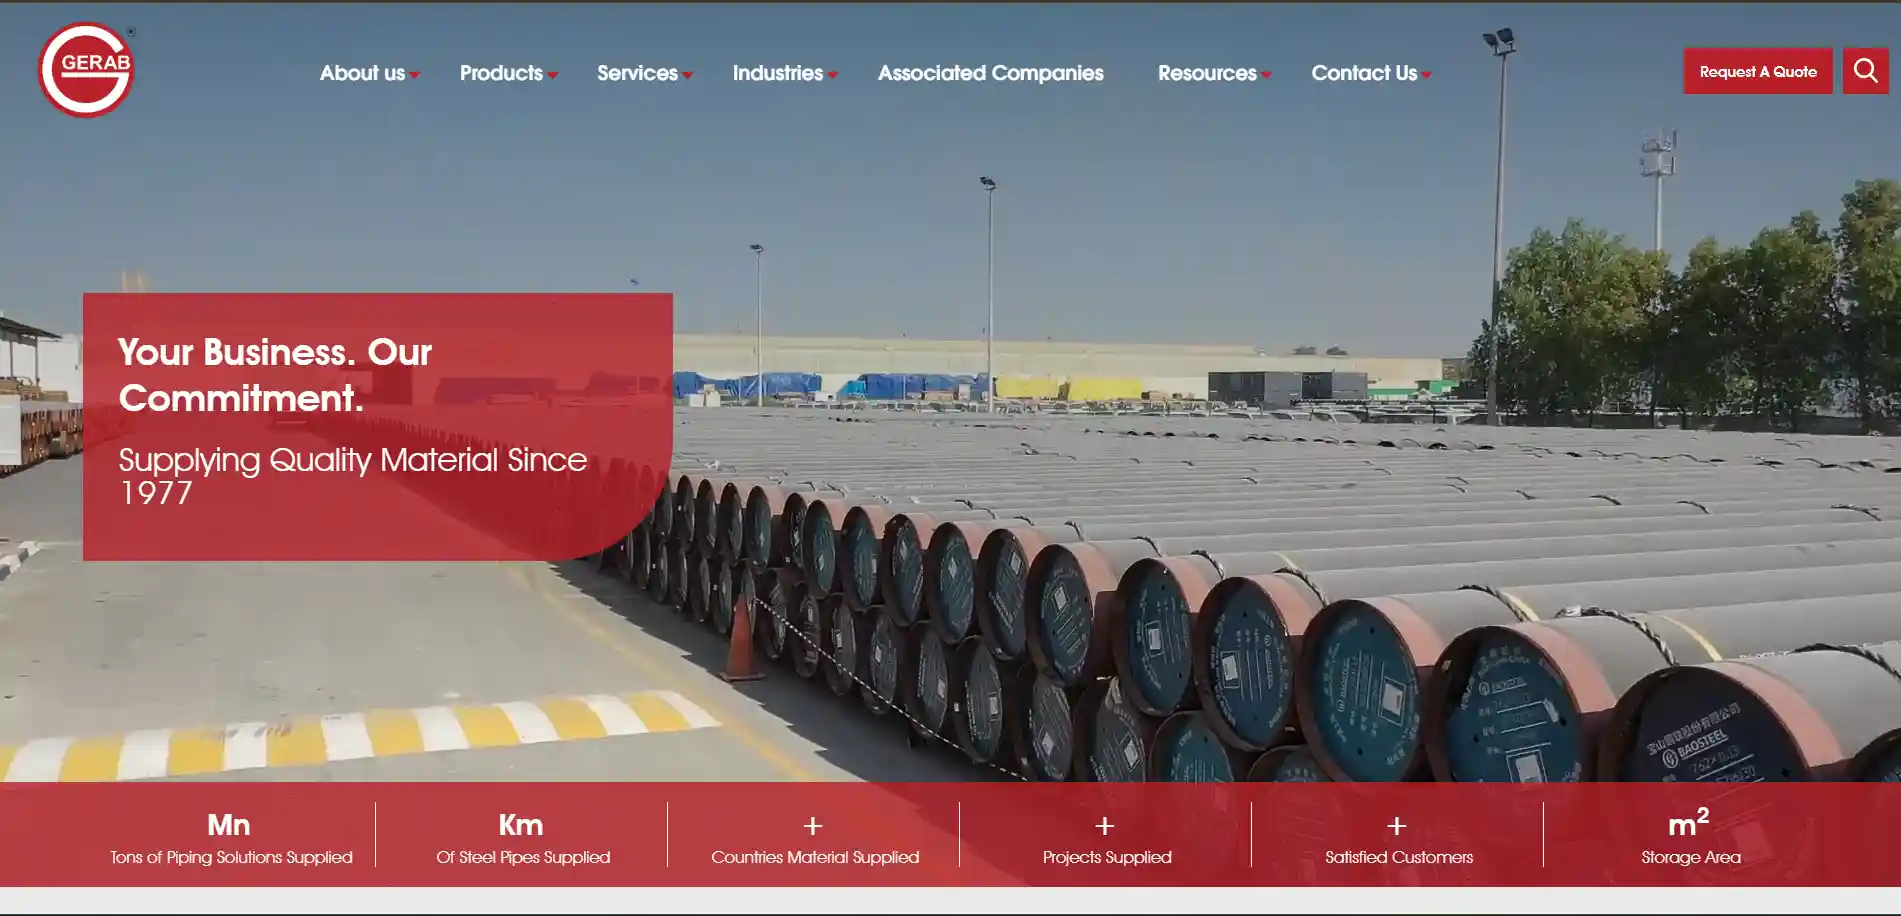Open the Industries menu item

click(x=778, y=73)
